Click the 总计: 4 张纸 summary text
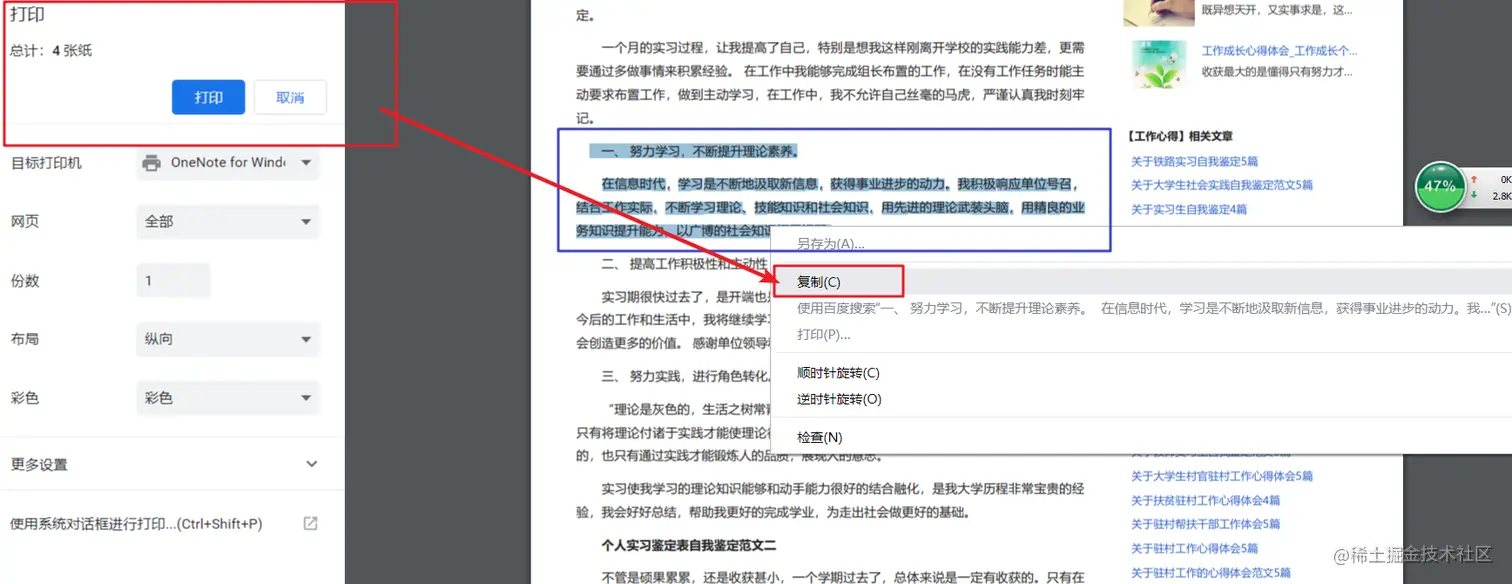This screenshot has width=1512, height=584. tap(51, 50)
